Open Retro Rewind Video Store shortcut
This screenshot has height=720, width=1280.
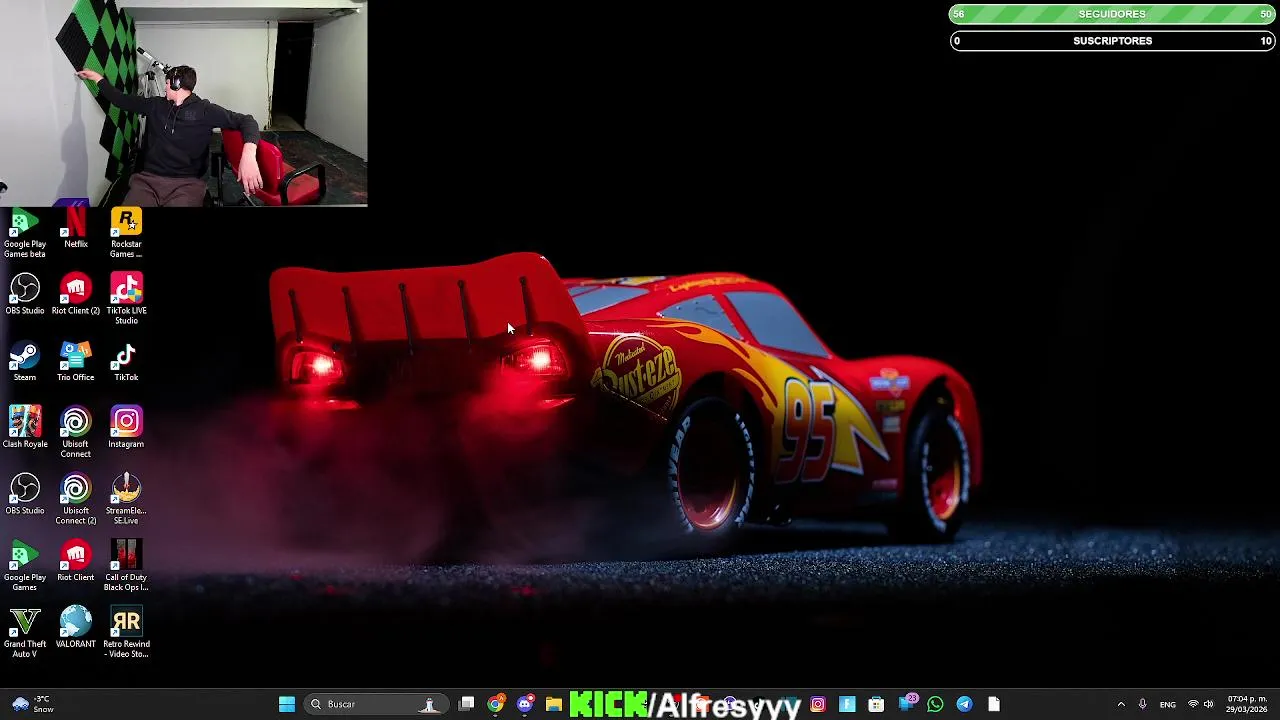[x=126, y=633]
